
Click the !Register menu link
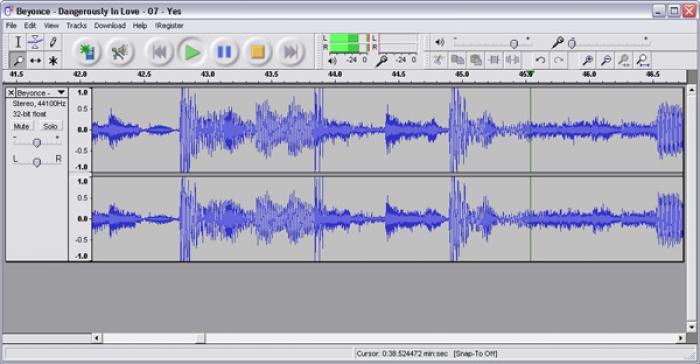point(169,25)
